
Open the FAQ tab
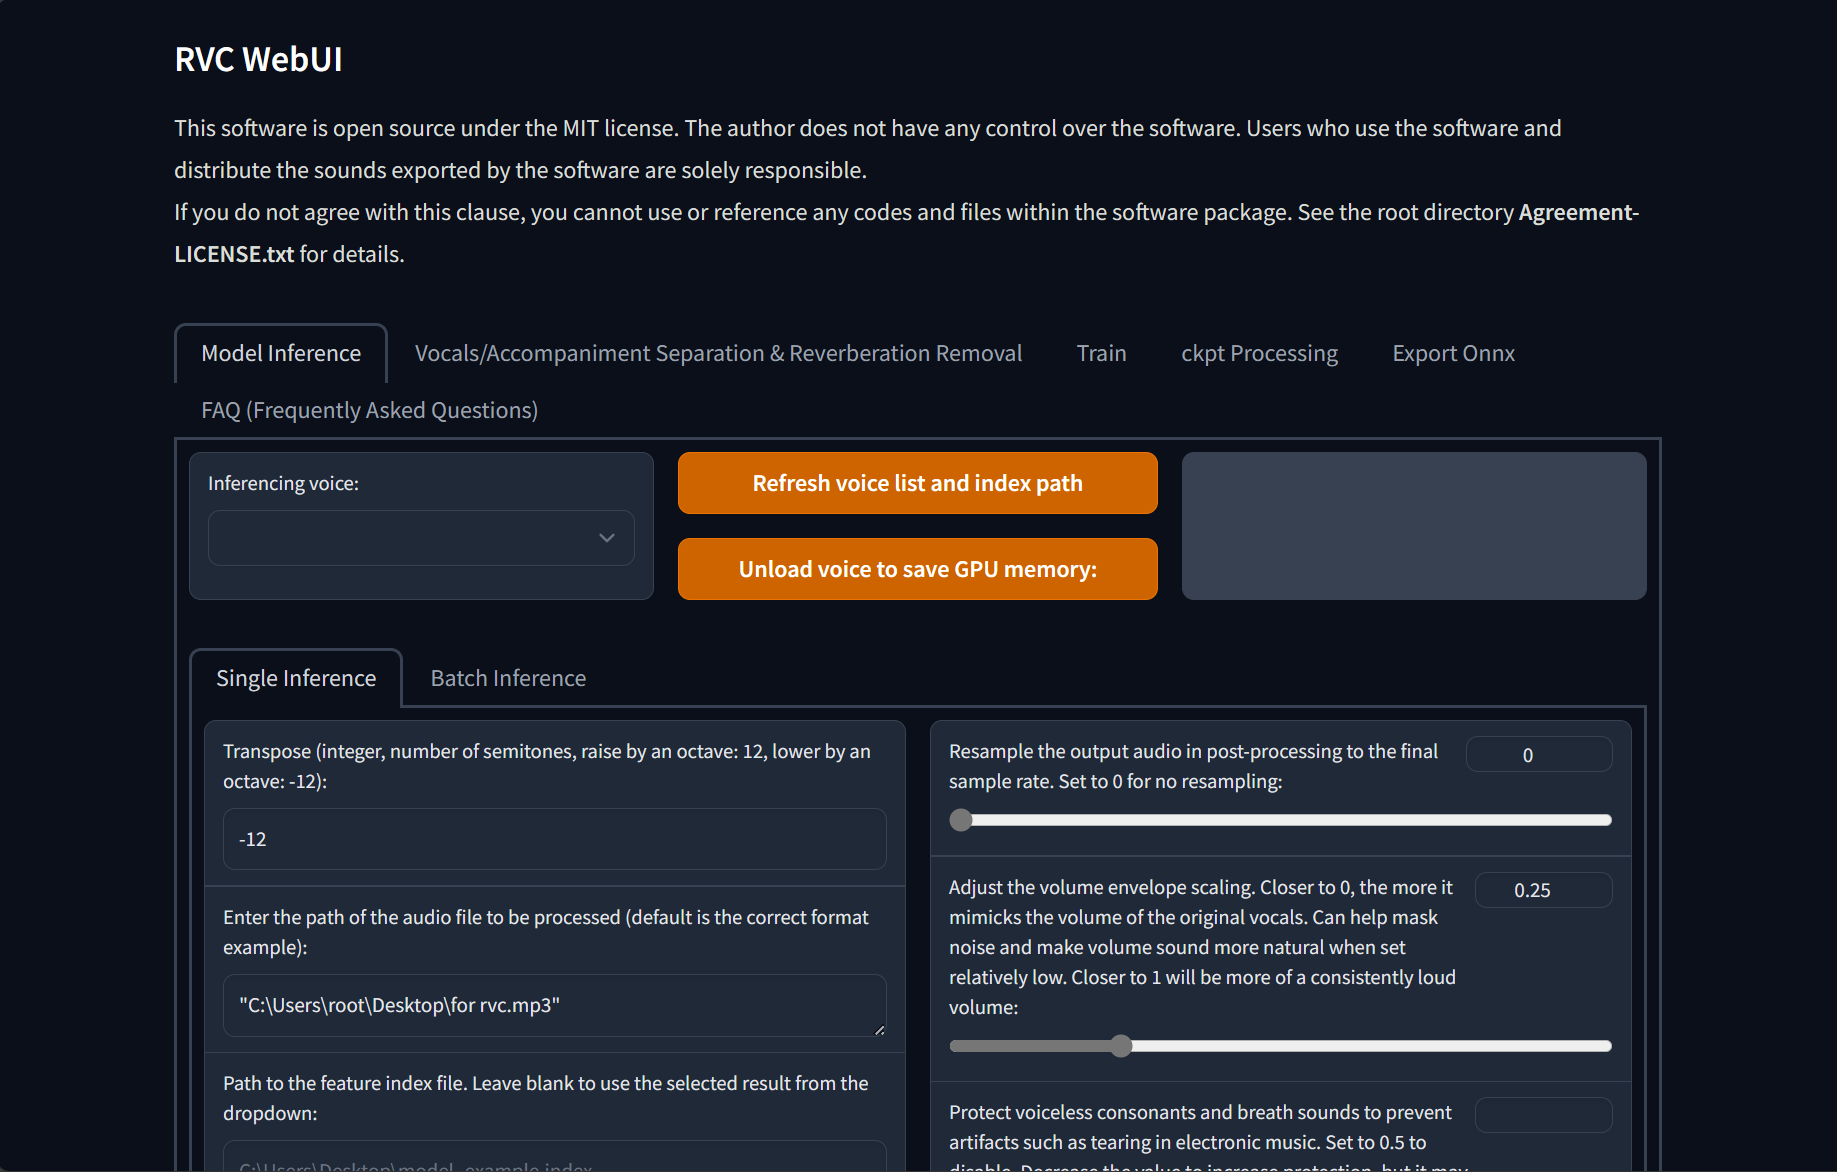click(x=369, y=410)
